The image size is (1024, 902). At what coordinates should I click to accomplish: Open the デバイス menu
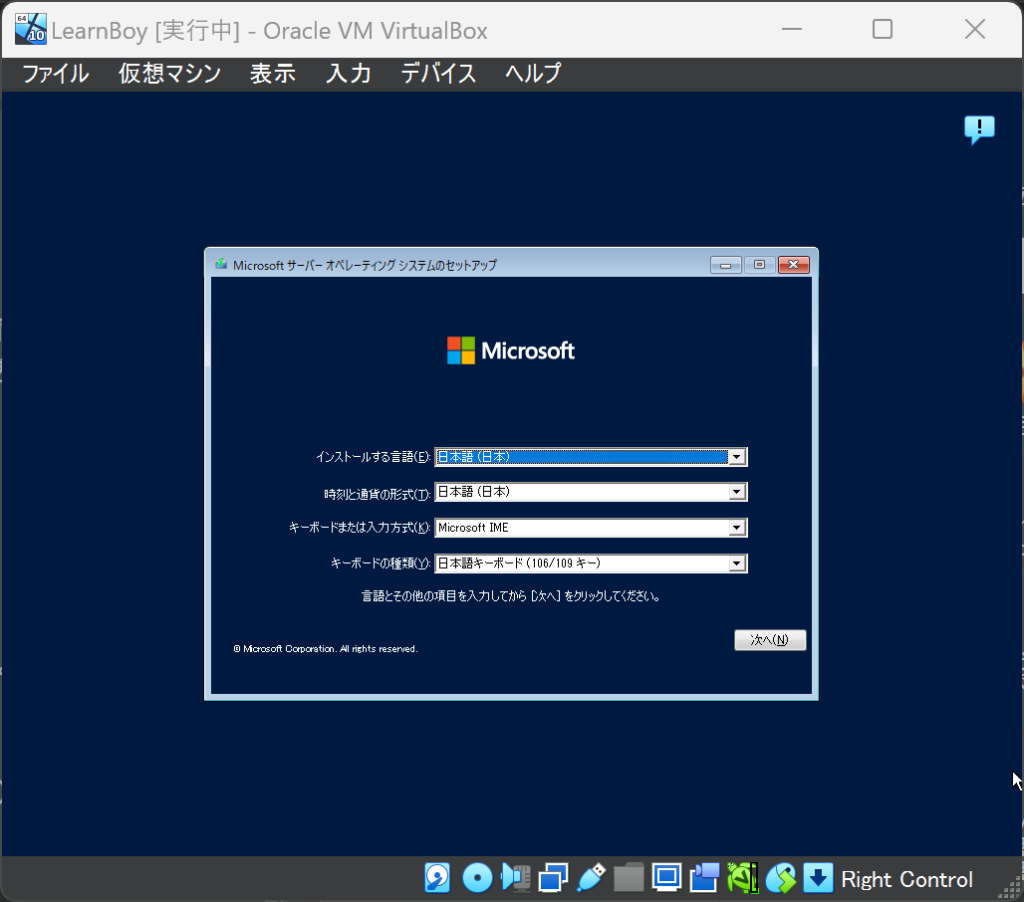point(438,73)
